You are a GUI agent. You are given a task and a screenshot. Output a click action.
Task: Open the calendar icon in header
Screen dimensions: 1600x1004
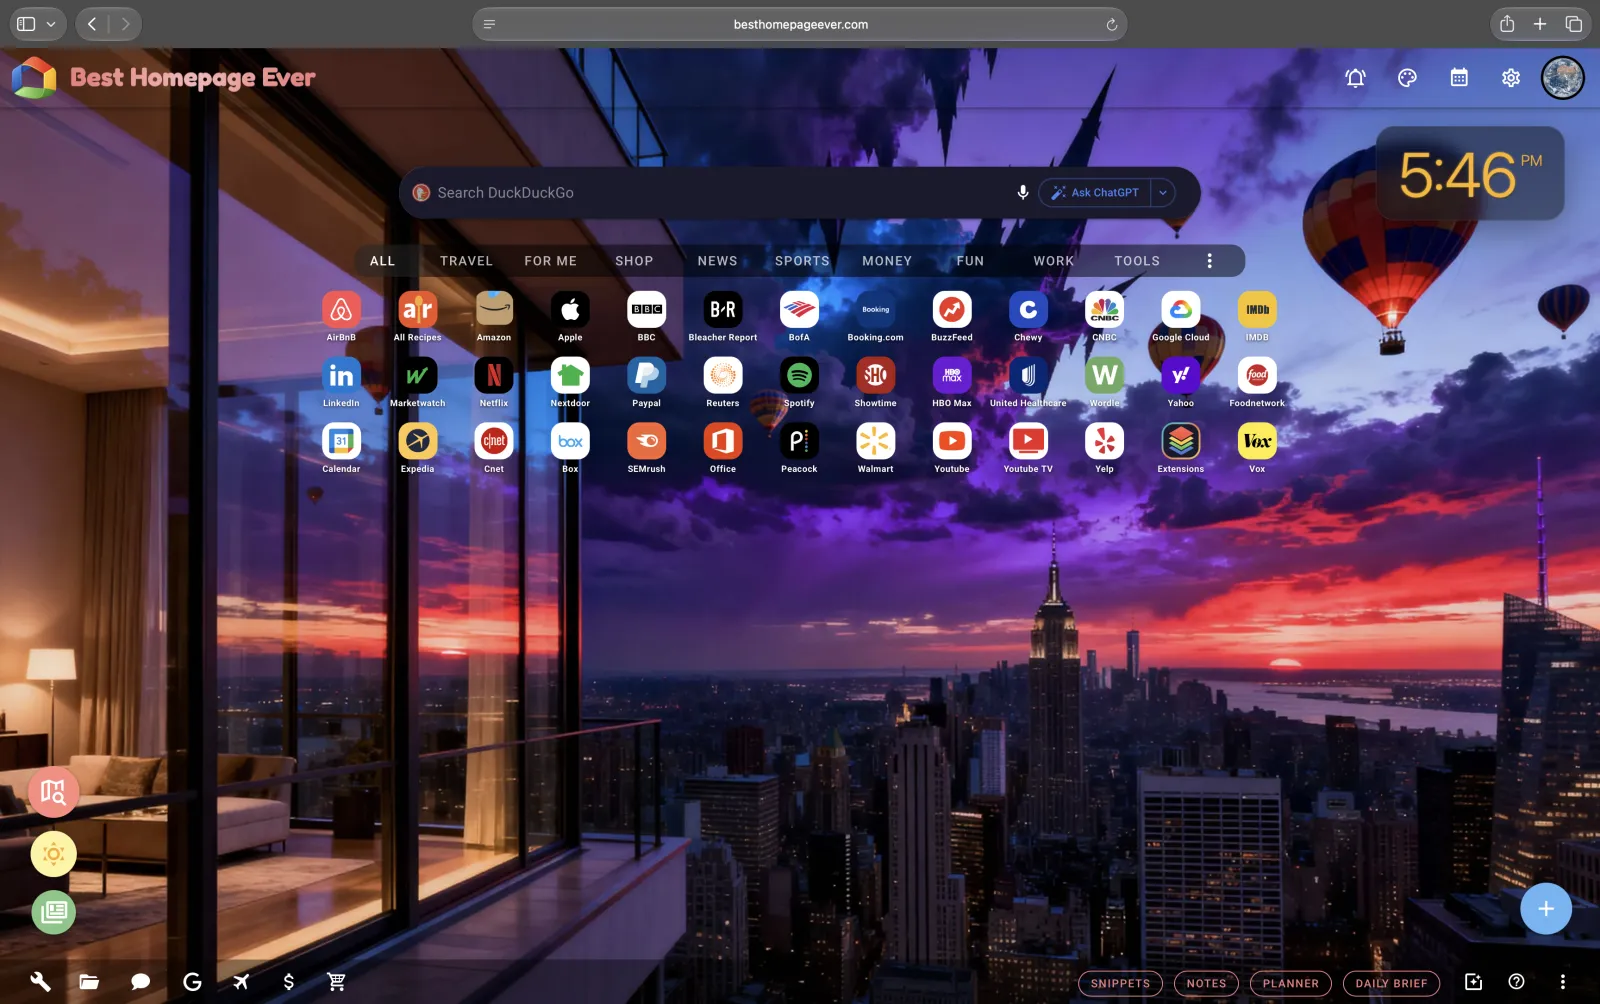click(1459, 78)
